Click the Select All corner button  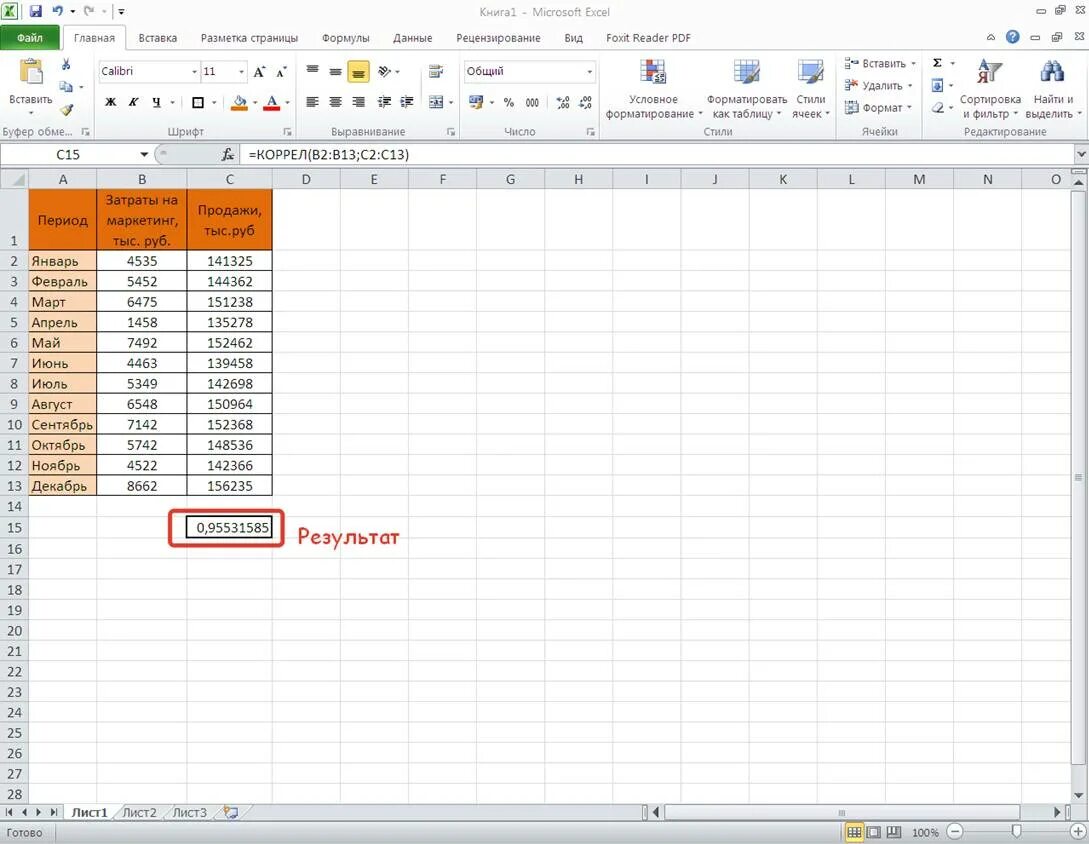[14, 179]
